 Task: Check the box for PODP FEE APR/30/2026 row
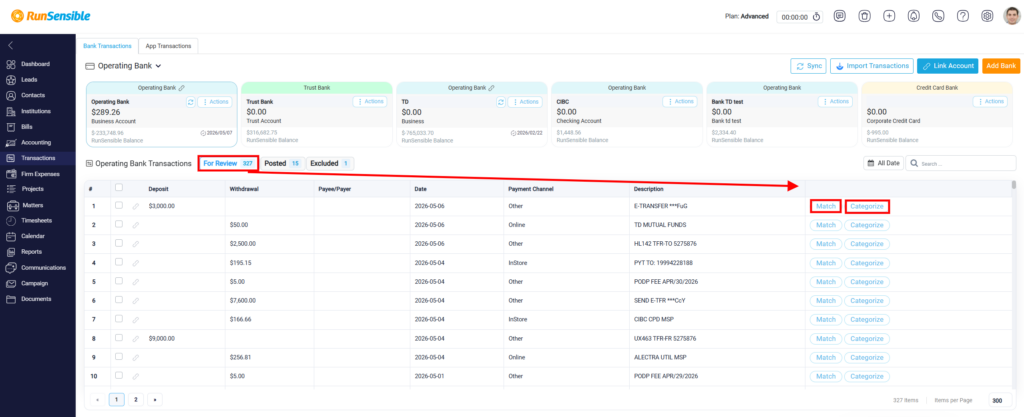pos(118,281)
